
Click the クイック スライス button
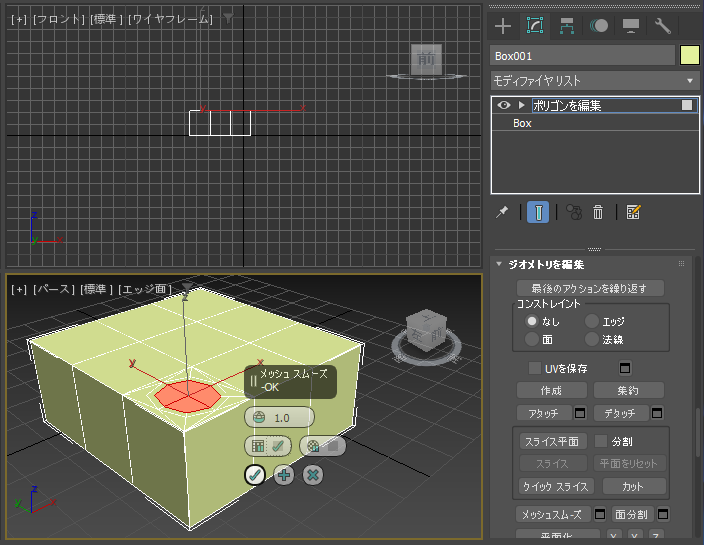pyautogui.click(x=556, y=486)
